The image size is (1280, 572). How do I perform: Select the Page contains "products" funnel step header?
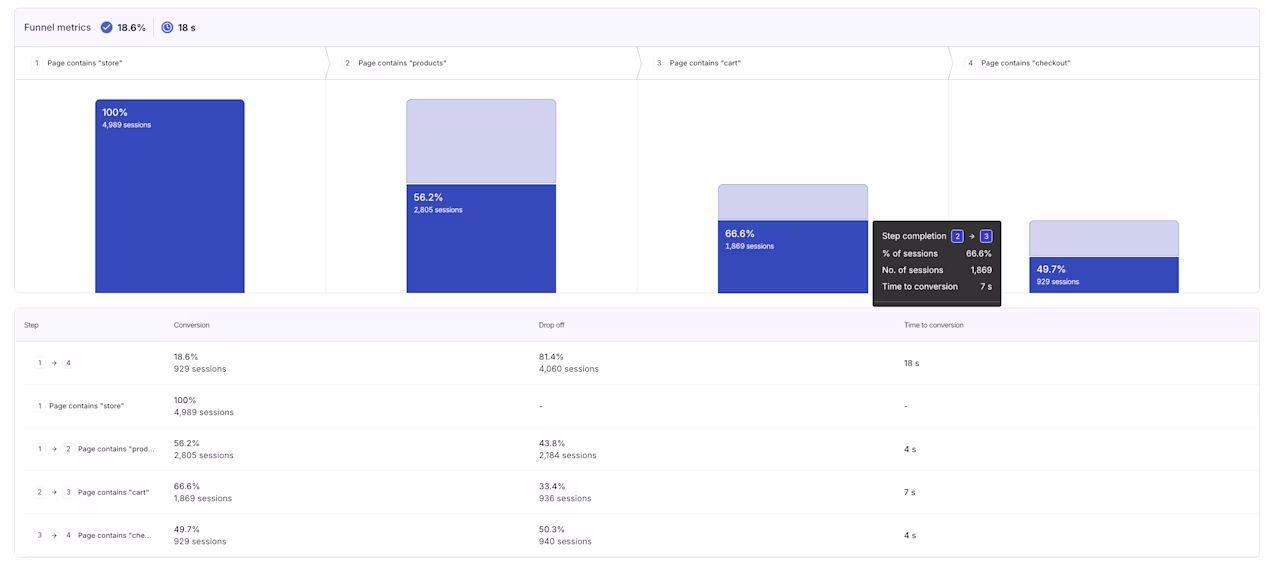click(482, 63)
